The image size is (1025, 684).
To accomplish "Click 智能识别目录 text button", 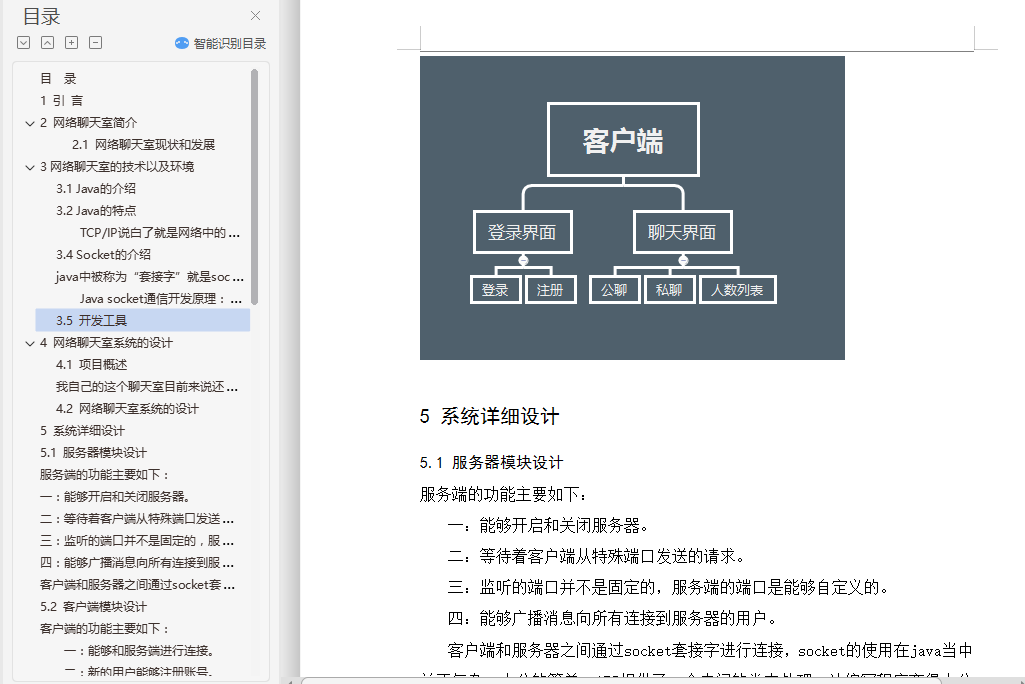I will (x=230, y=44).
